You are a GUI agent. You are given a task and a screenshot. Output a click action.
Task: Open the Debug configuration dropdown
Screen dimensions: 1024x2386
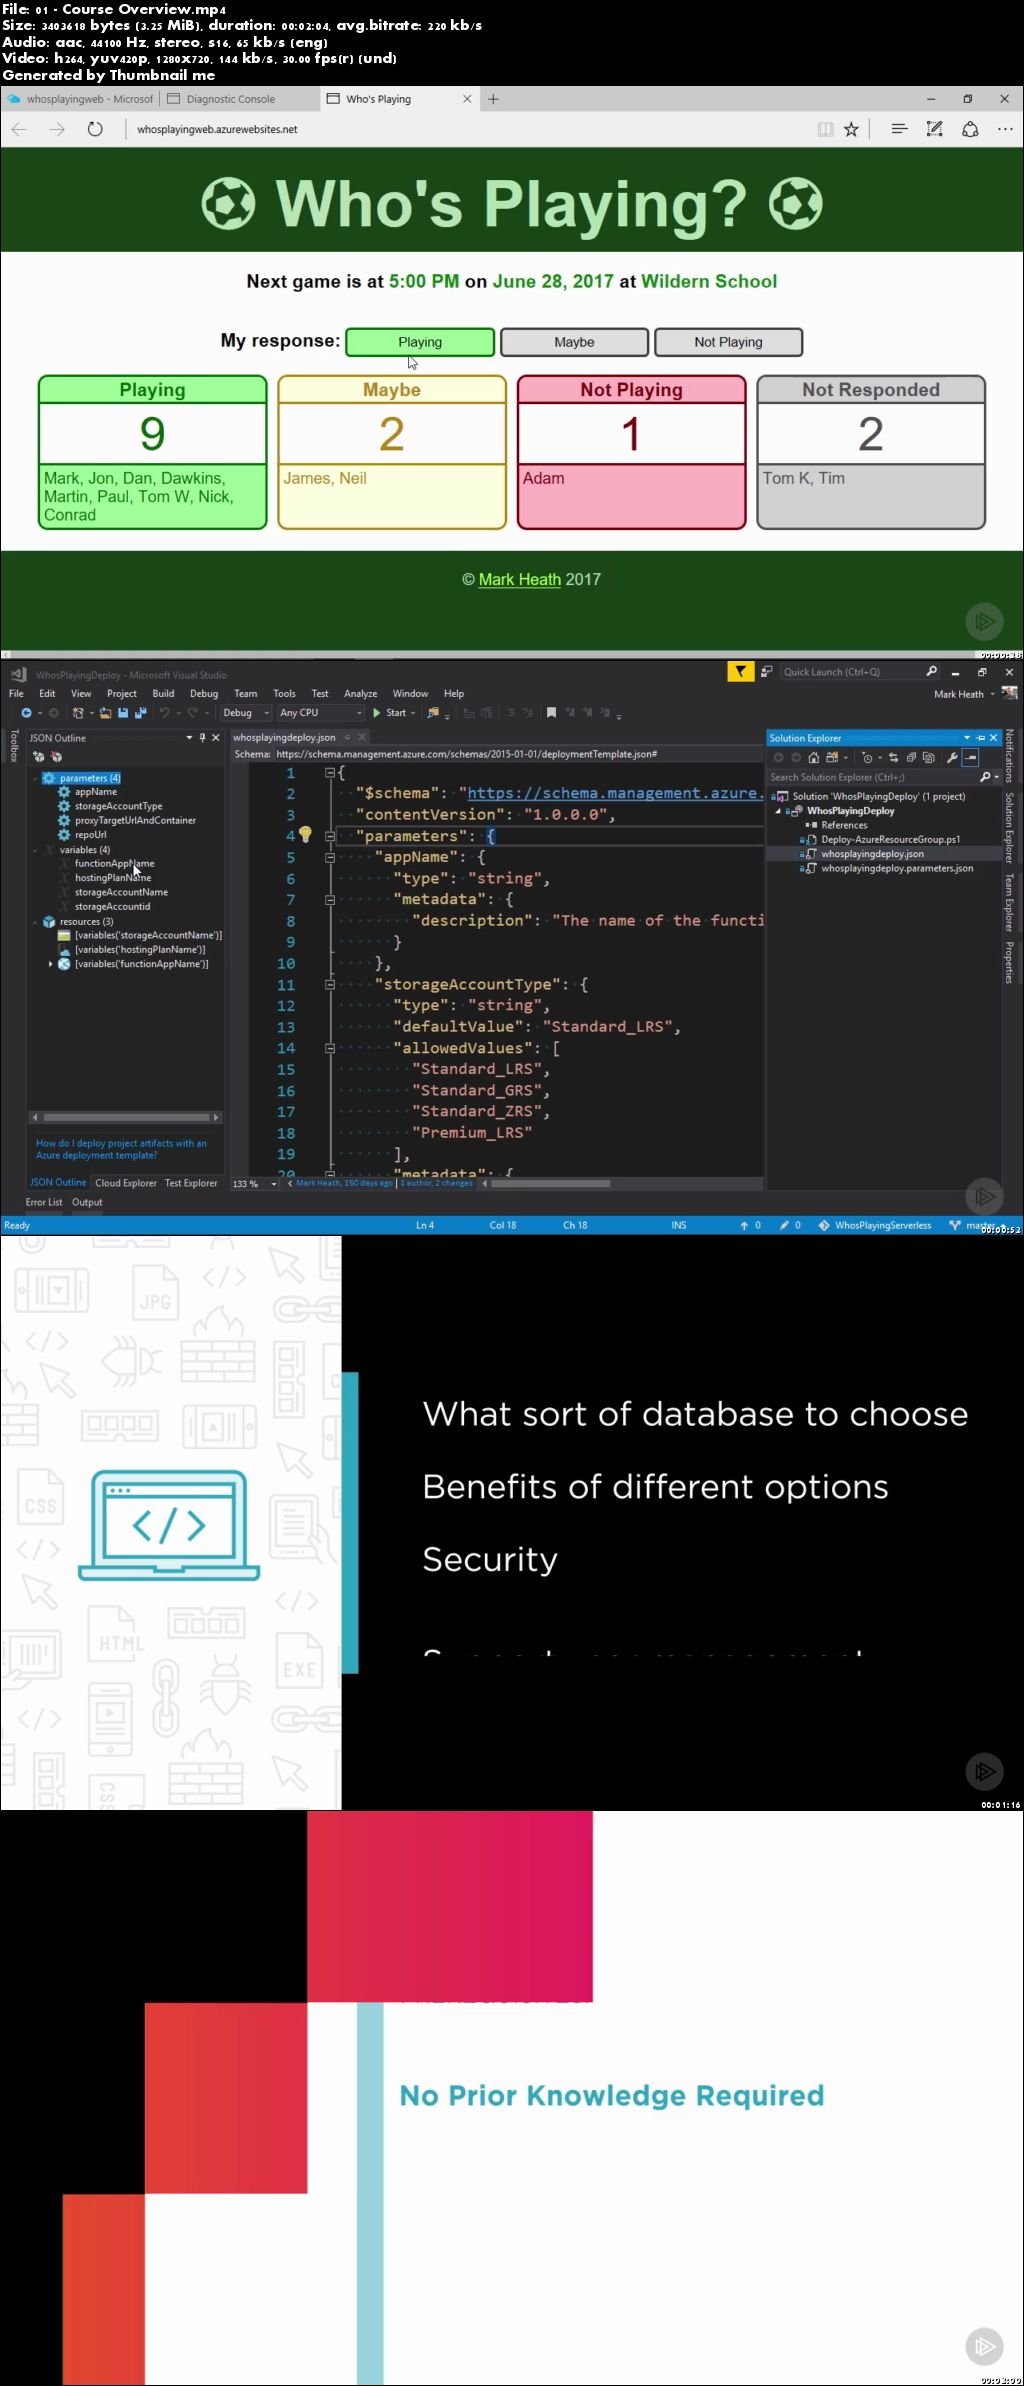(246, 713)
